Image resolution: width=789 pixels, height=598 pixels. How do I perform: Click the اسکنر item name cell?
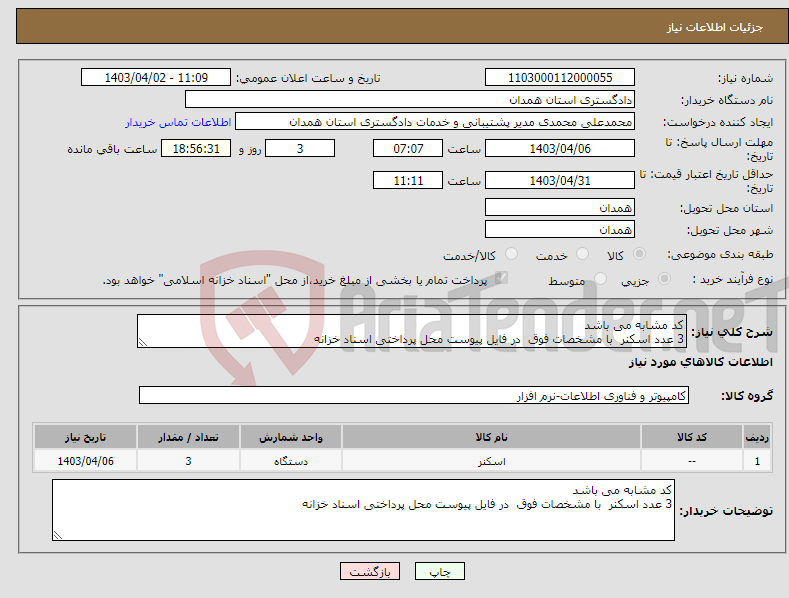click(491, 461)
